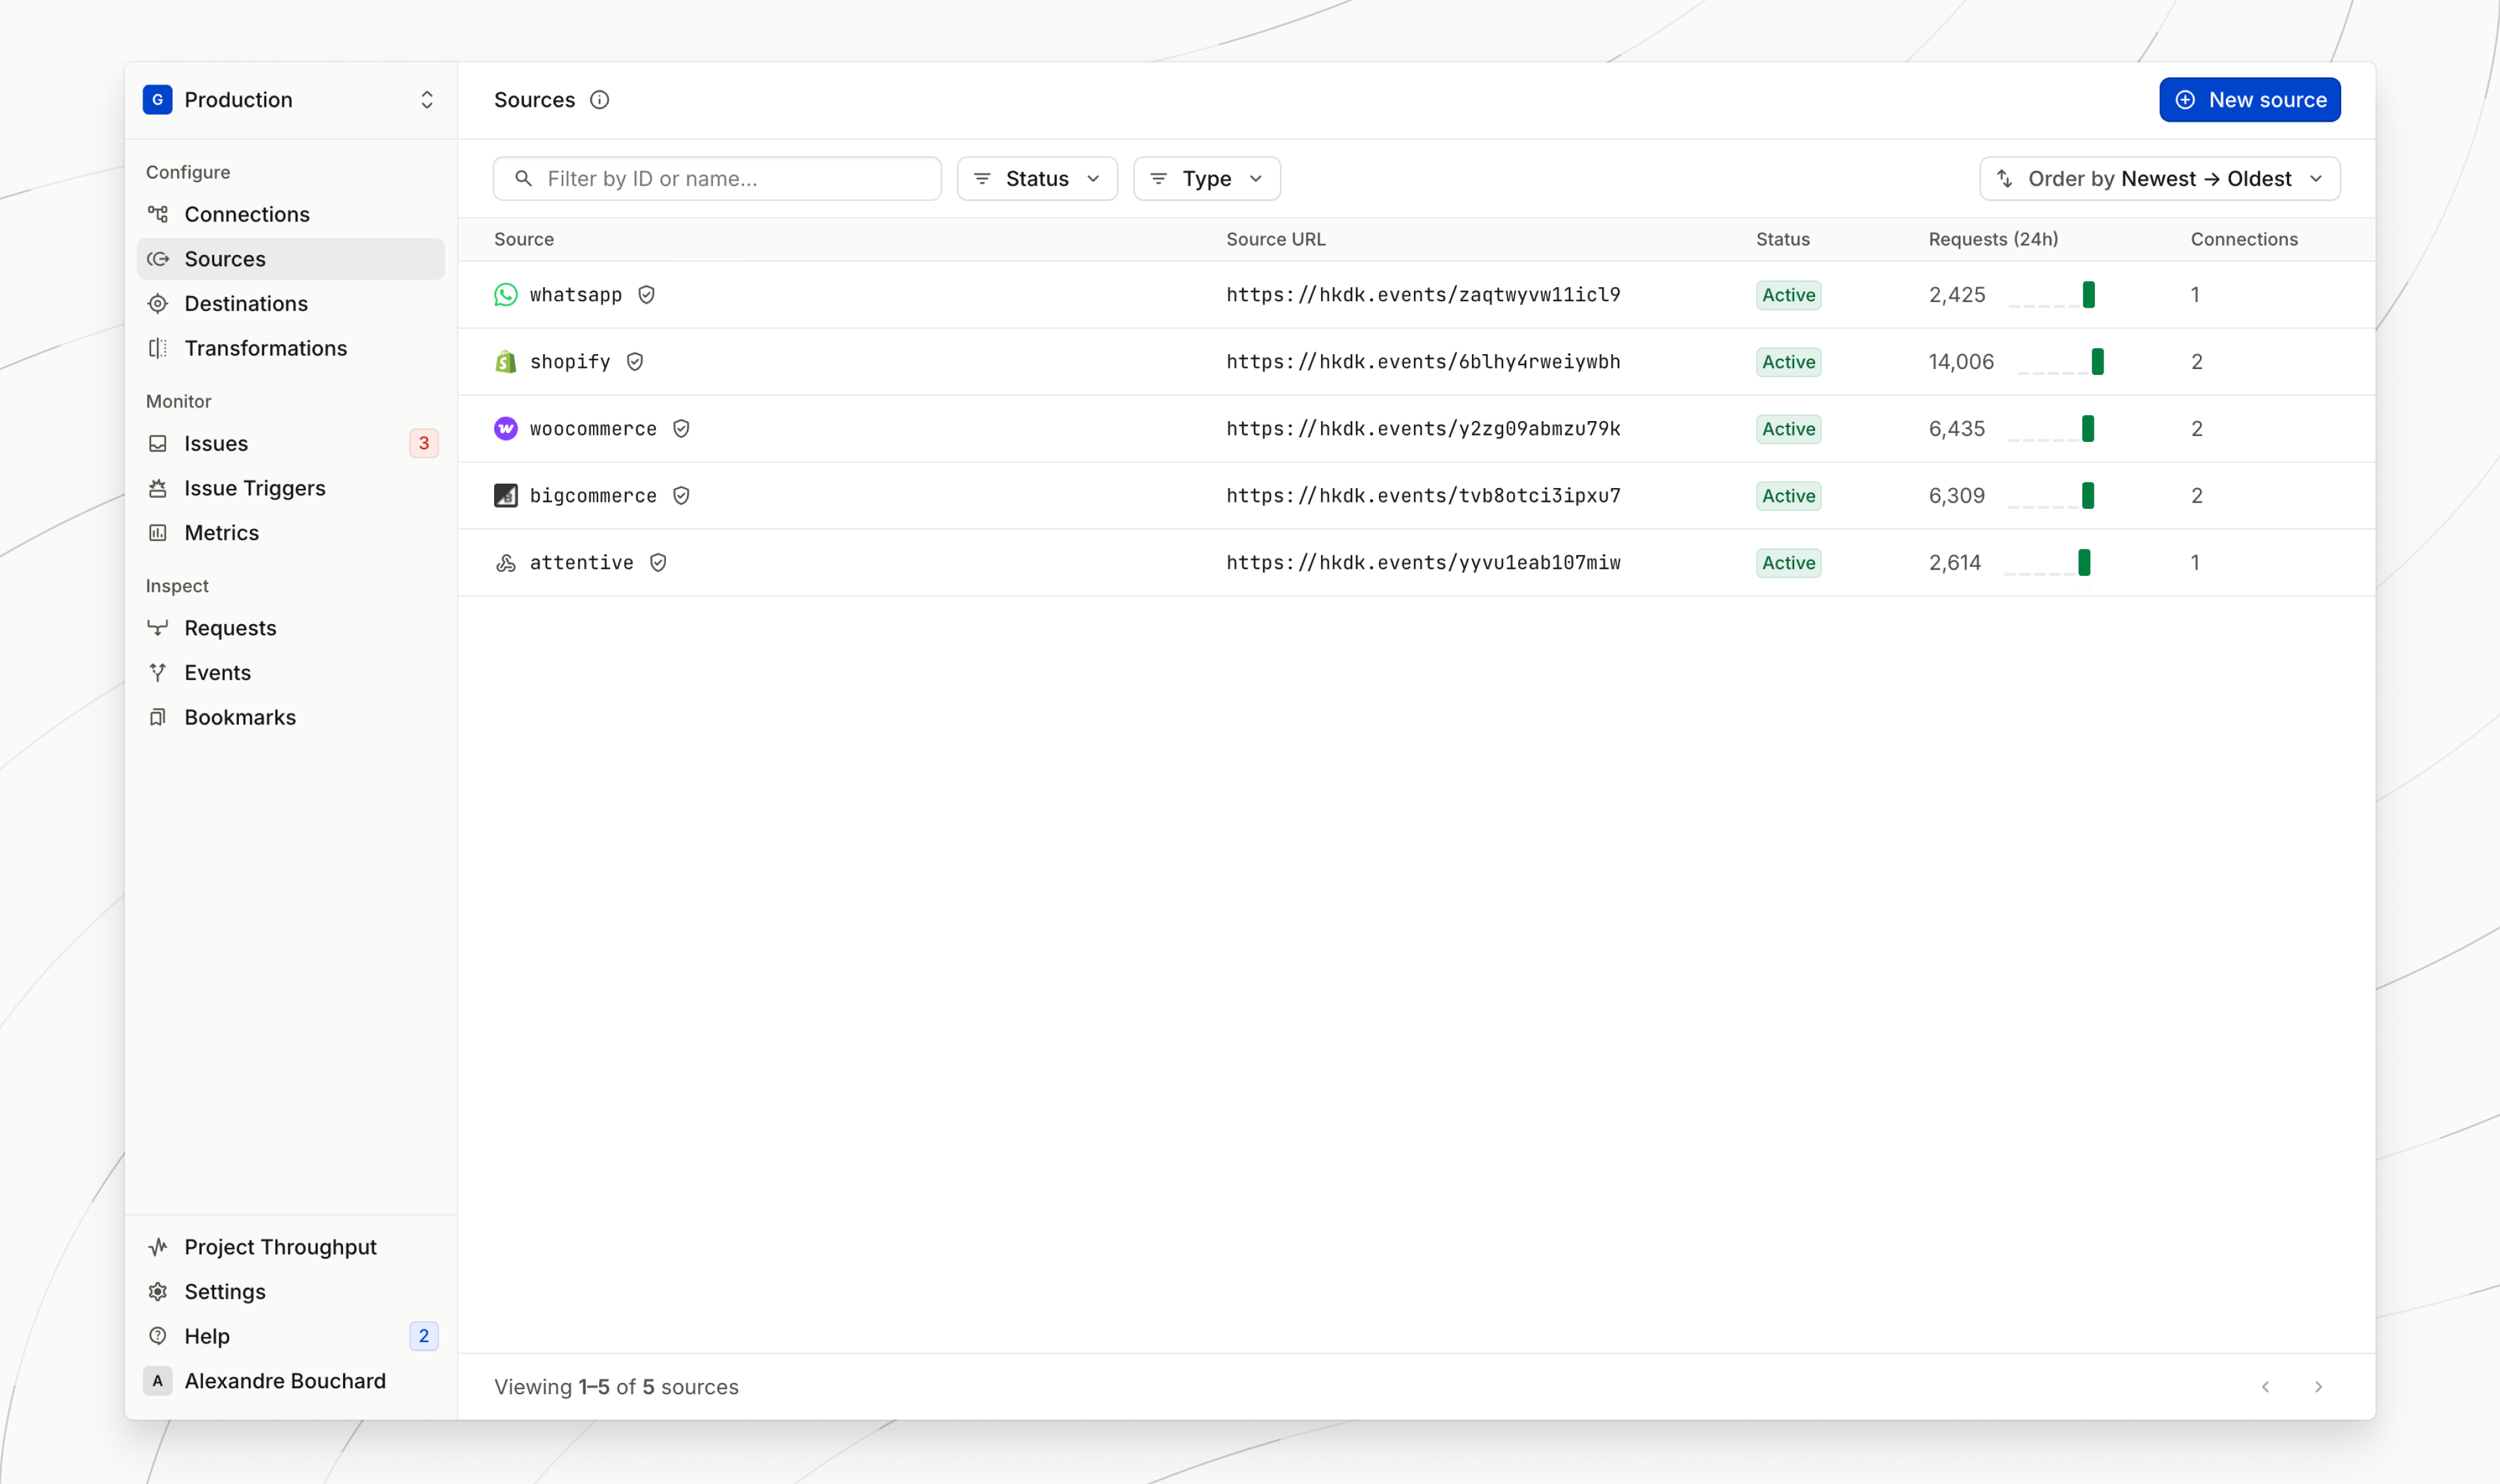Screen dimensions: 2500x1484
Task: Click the Shopify bag icon next to shopify
Action: tap(506, 361)
